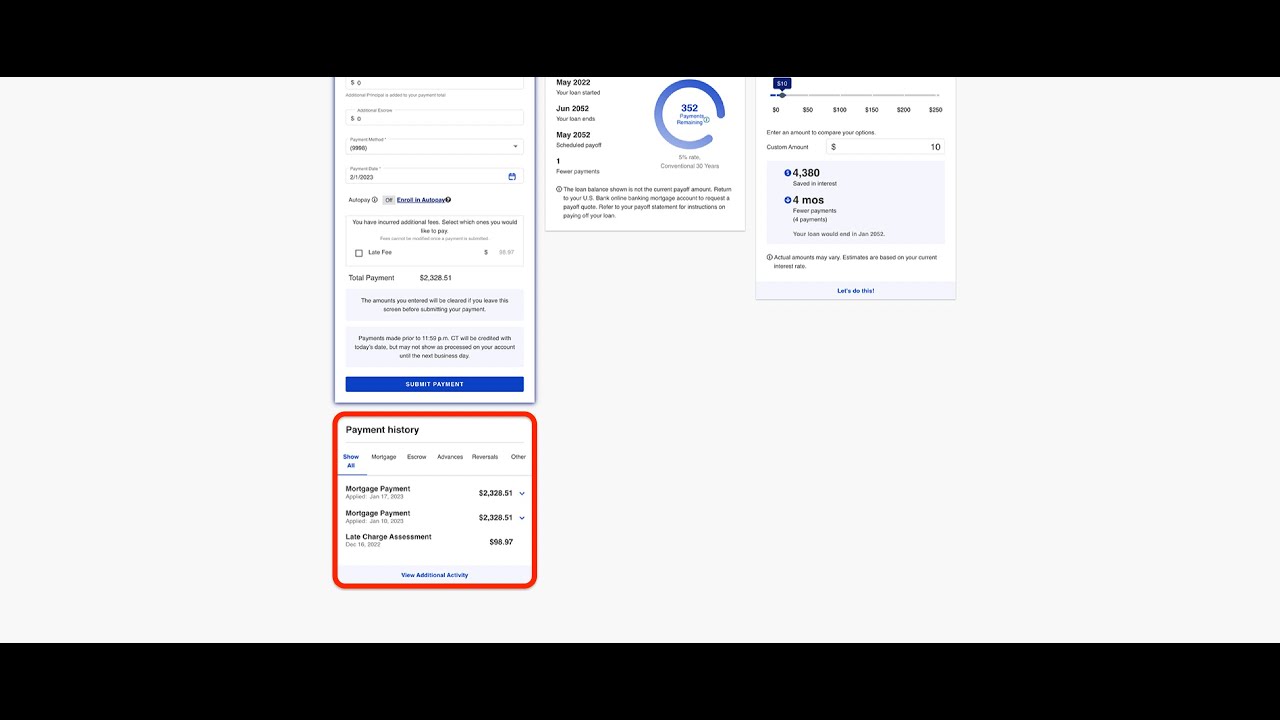Expand the Jan 17, 2023 Mortgage Payment entry
Viewport: 1280px width, 720px height.
pyautogui.click(x=522, y=493)
